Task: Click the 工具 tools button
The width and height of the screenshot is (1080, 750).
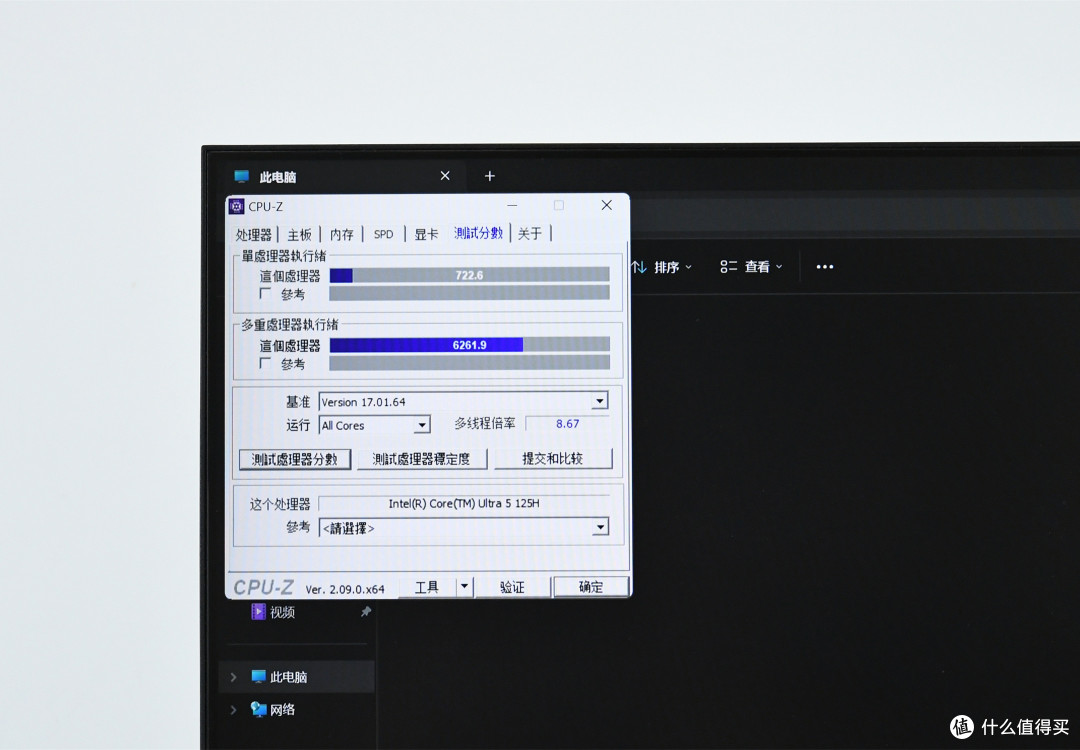Action: tap(427, 587)
